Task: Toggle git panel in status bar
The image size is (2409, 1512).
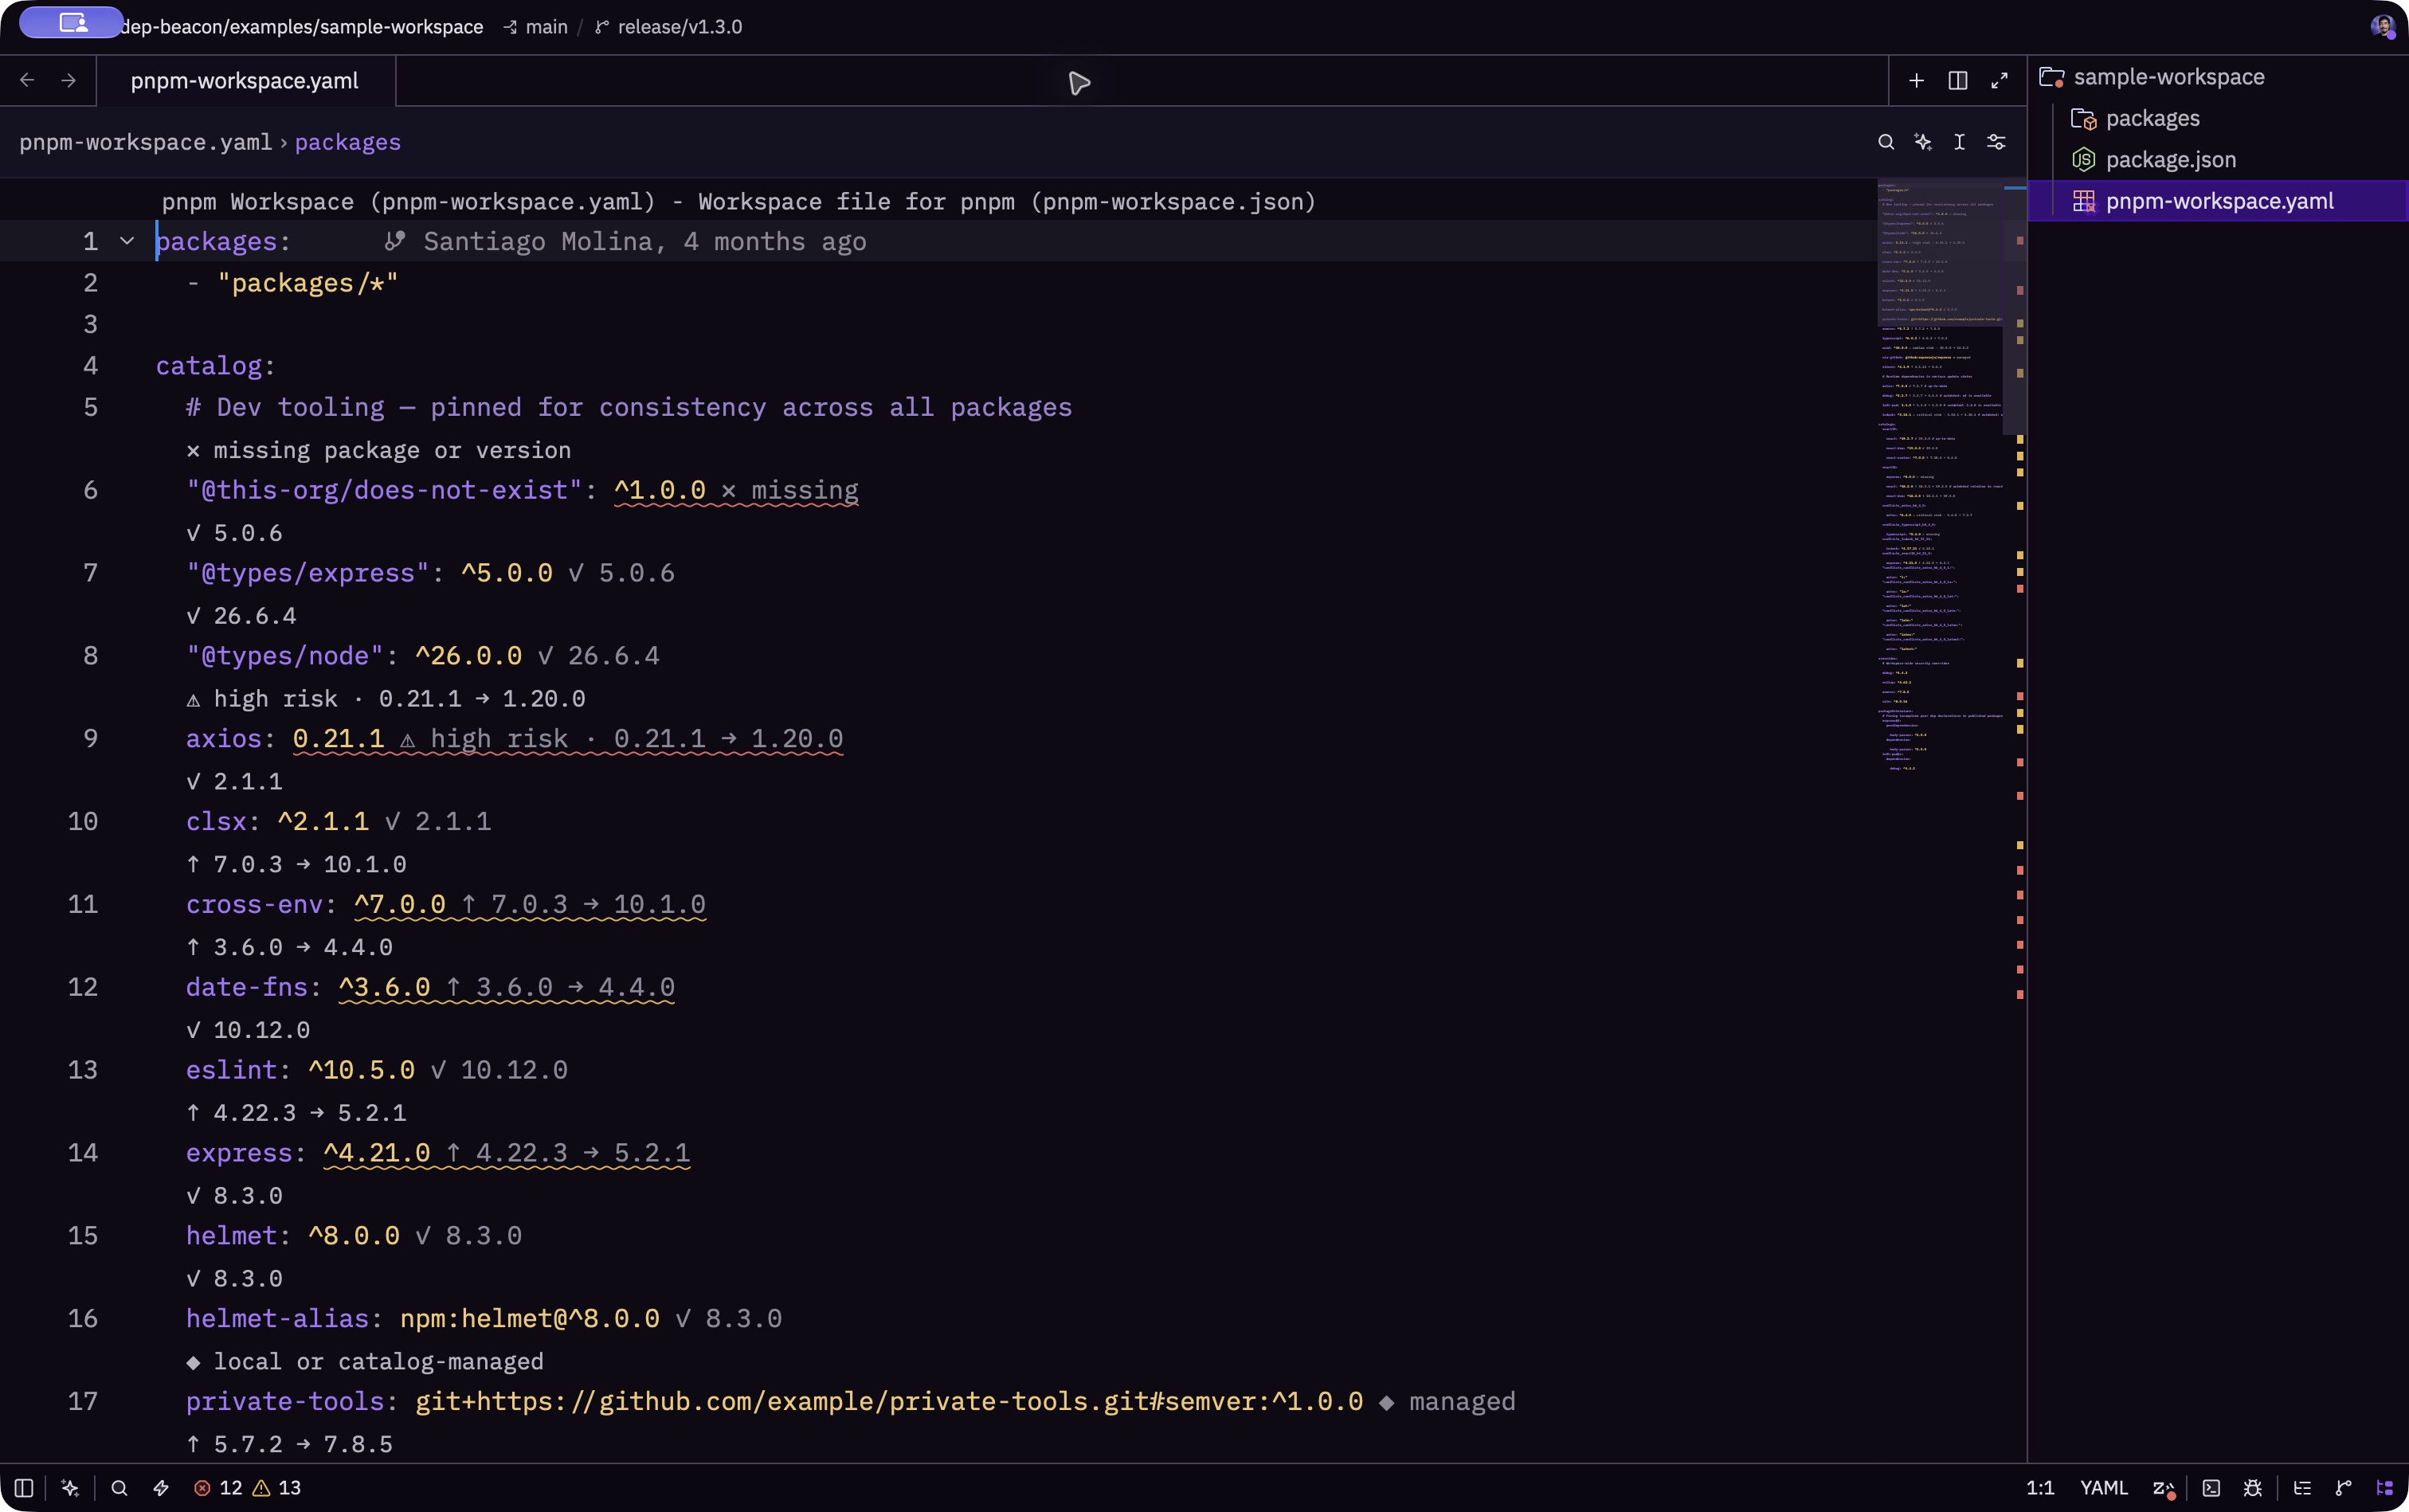Action: click(2343, 1488)
